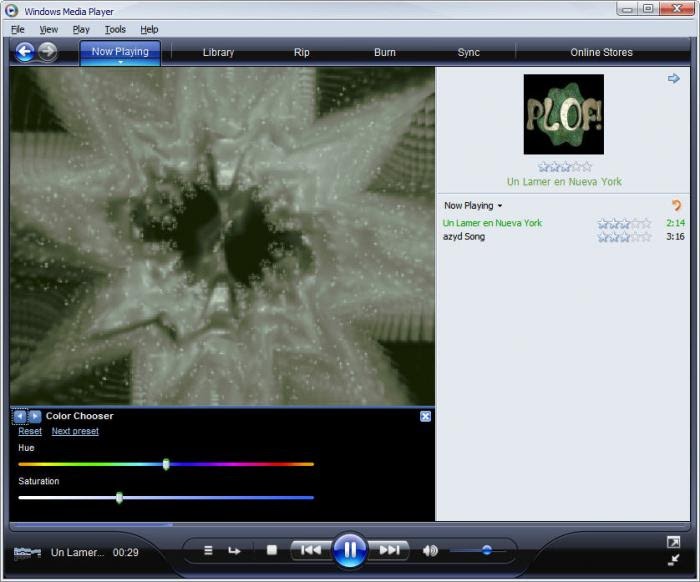This screenshot has height=582, width=700.
Task: Stop playback with the square button
Action: pos(271,550)
